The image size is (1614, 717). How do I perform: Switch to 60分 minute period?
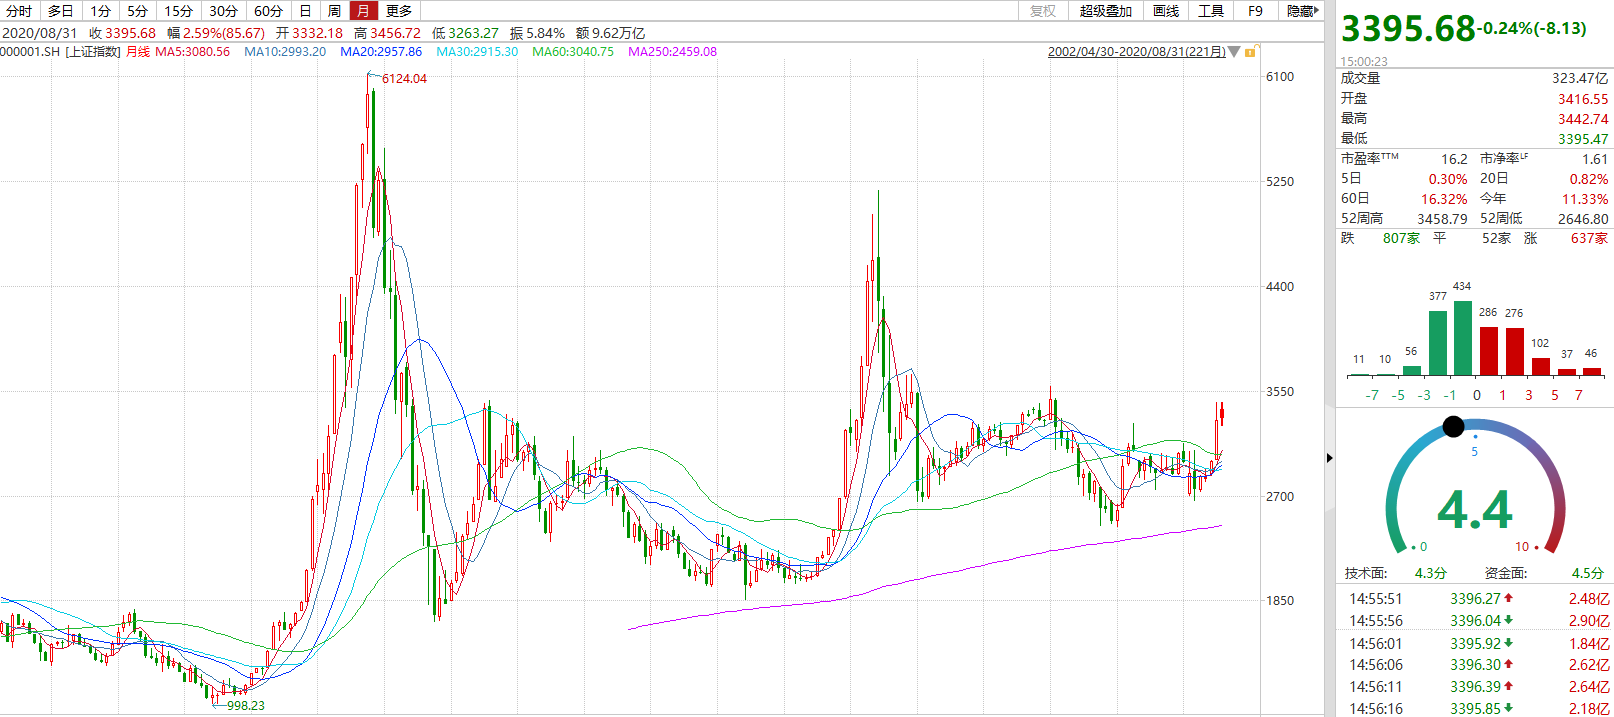268,11
